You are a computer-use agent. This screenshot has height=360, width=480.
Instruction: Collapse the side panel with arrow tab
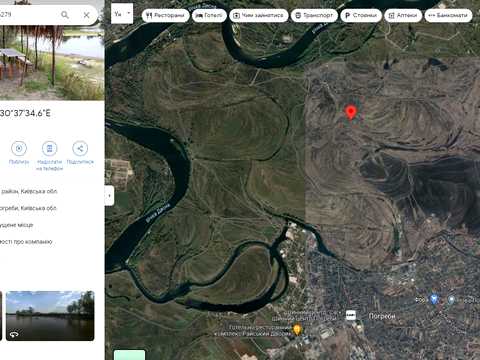point(109,196)
